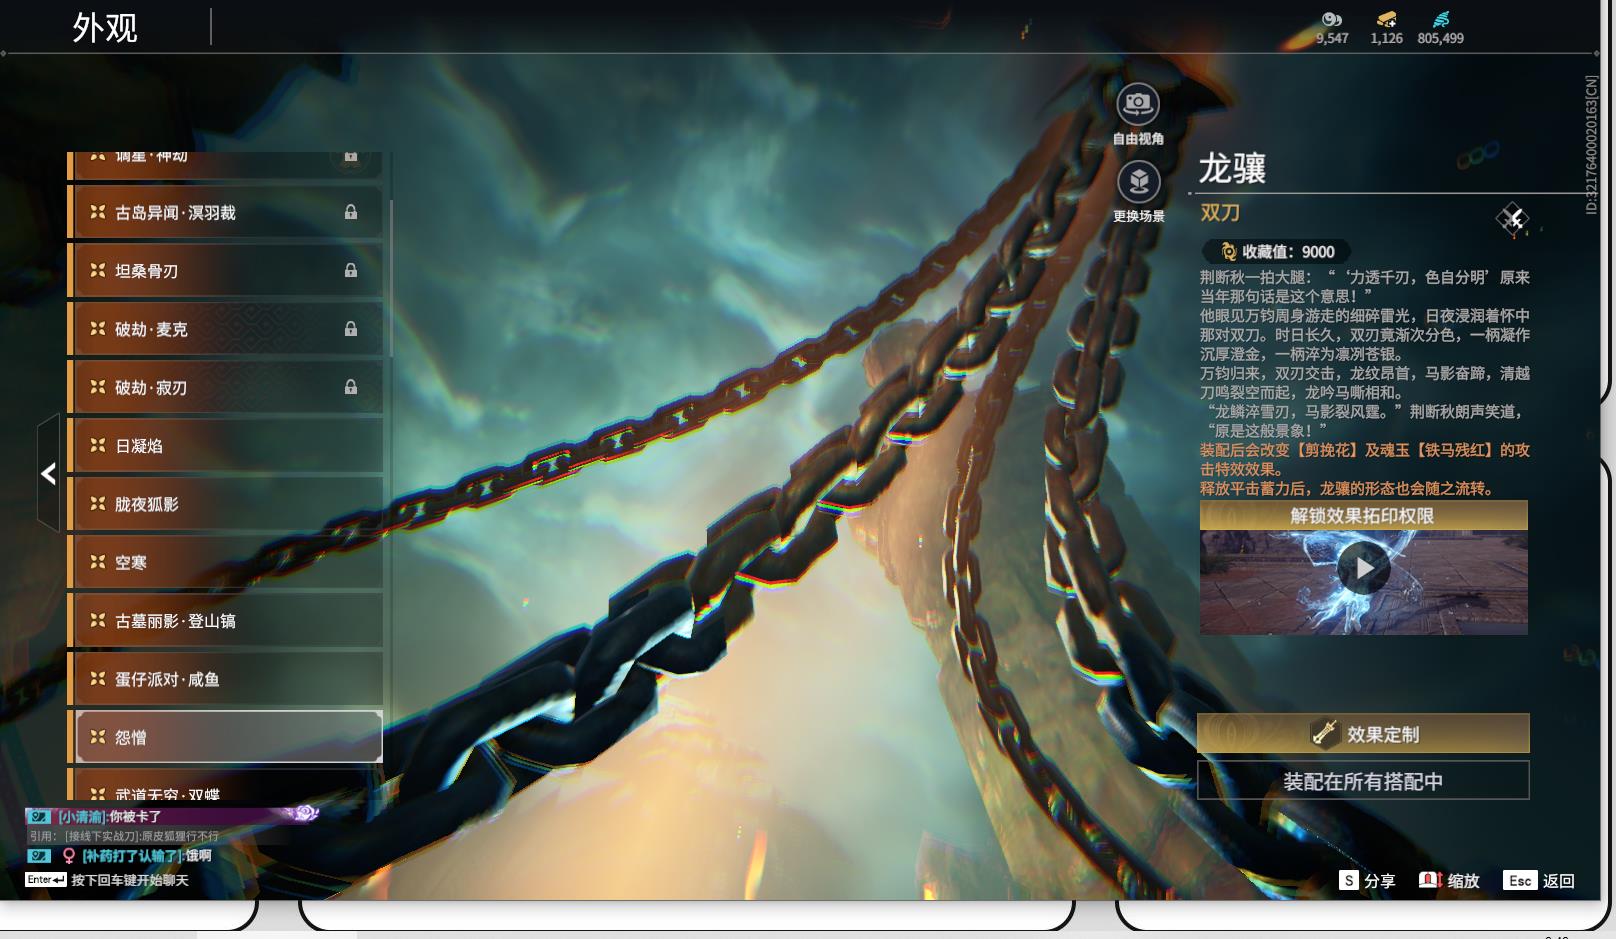Click the dual blades weapon type icon

pos(1512,218)
